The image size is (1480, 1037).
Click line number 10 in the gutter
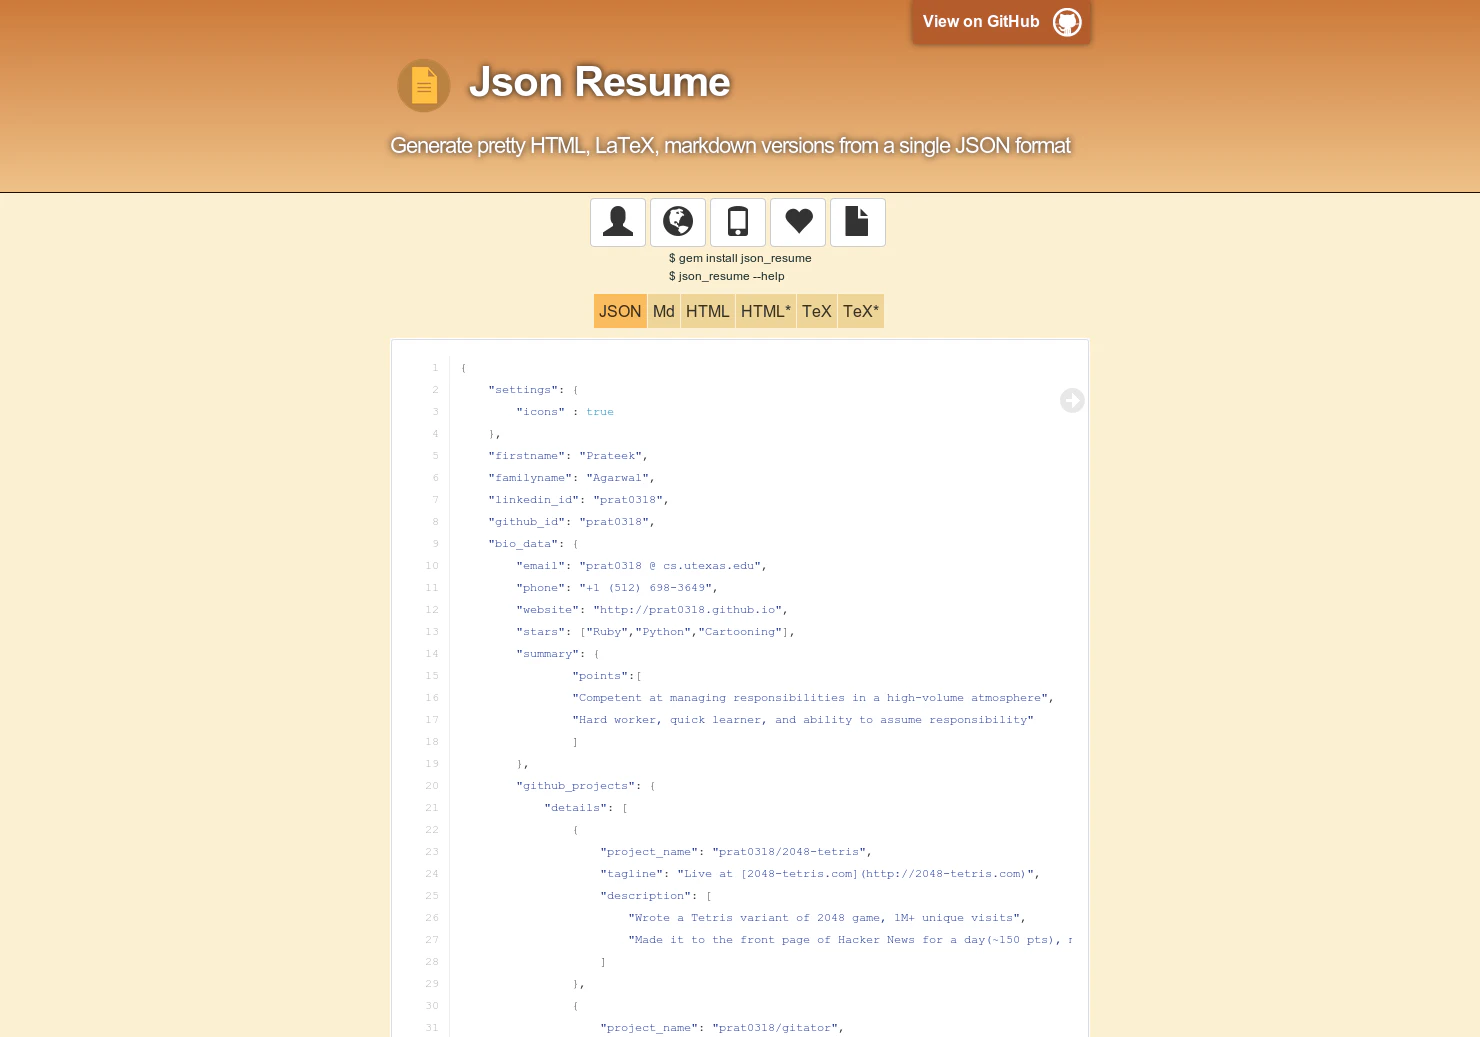[432, 565]
